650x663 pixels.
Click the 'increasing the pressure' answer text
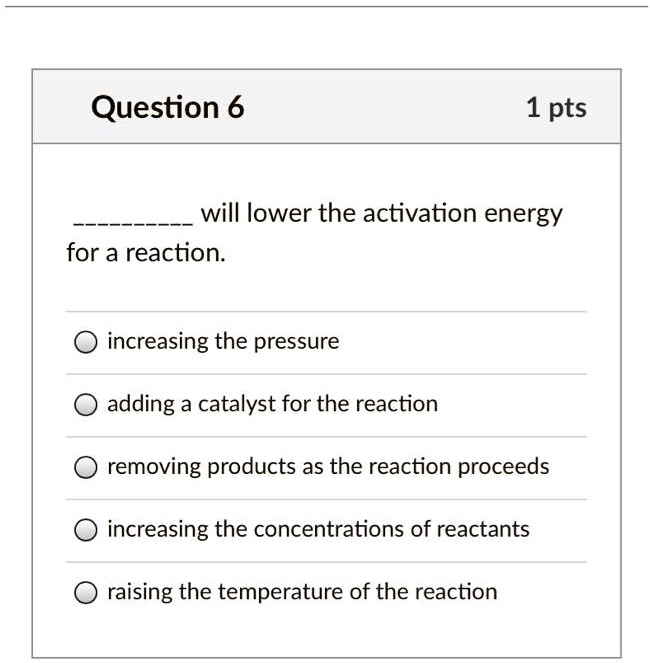pyautogui.click(x=223, y=342)
